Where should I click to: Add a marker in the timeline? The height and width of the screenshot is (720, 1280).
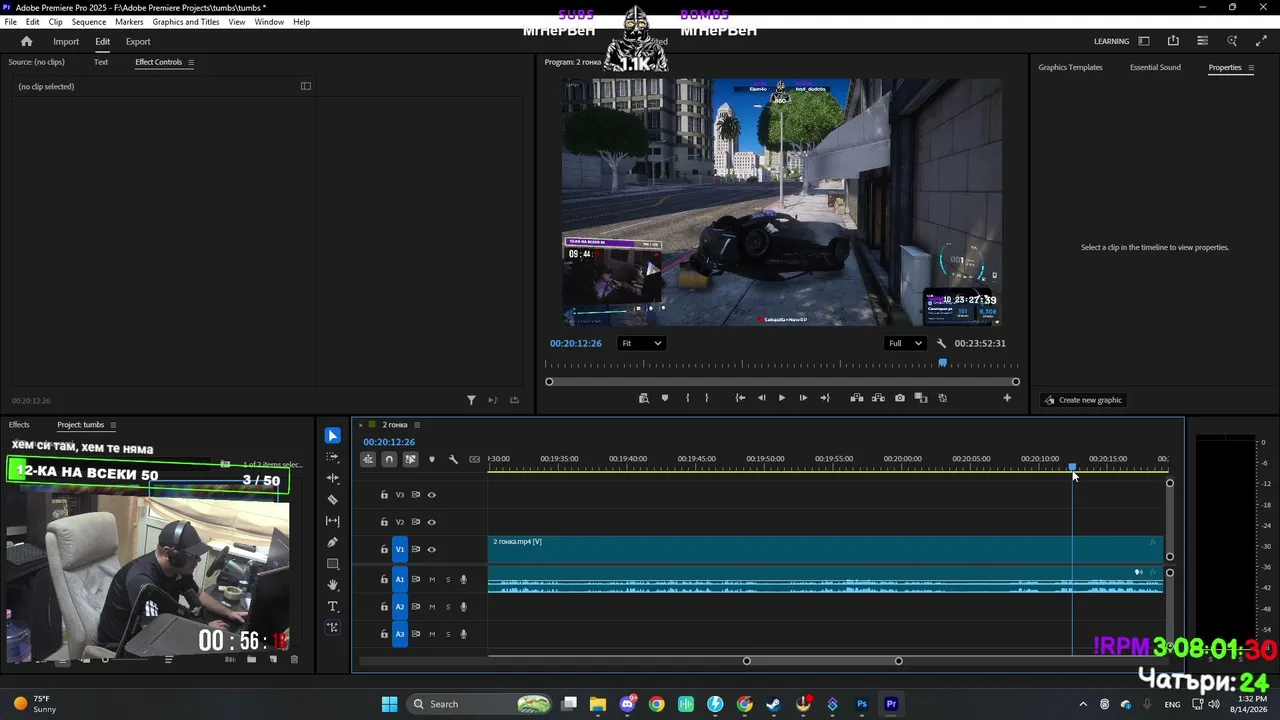432,459
